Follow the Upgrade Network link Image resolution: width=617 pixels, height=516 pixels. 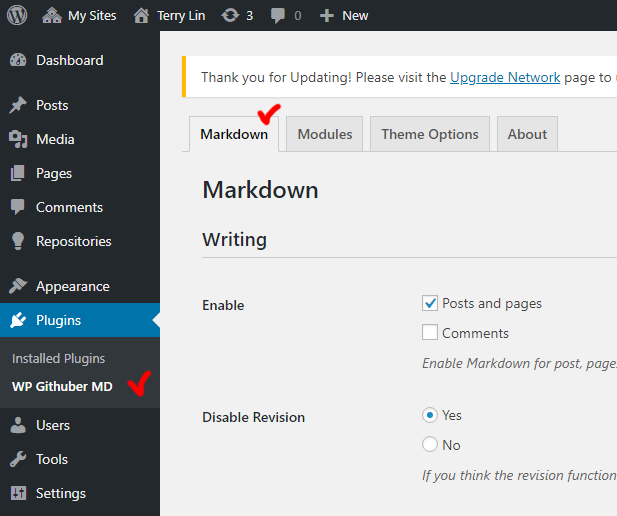(505, 78)
